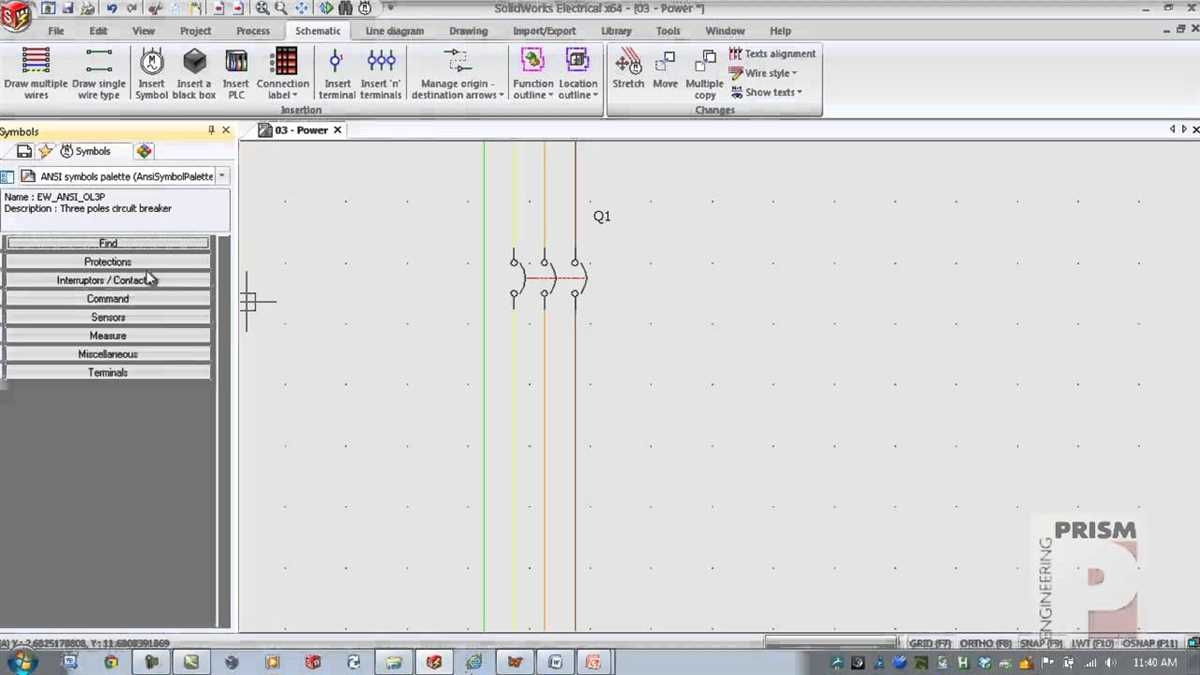This screenshot has width=1200, height=675.
Task: Select the Draw multiple wires tool
Action: pyautogui.click(x=35, y=70)
